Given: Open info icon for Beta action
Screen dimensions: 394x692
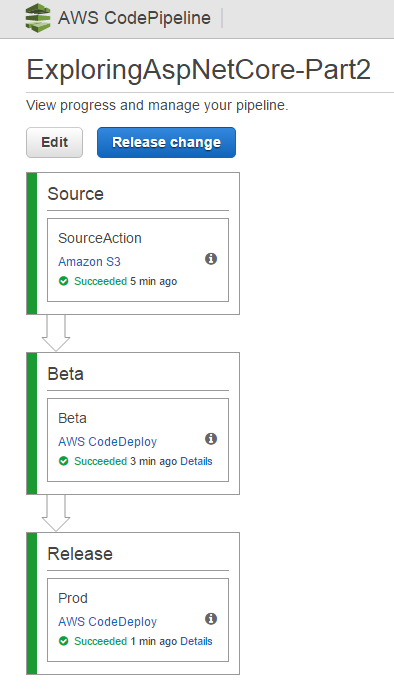Looking at the screenshot, I should coord(211,439).
